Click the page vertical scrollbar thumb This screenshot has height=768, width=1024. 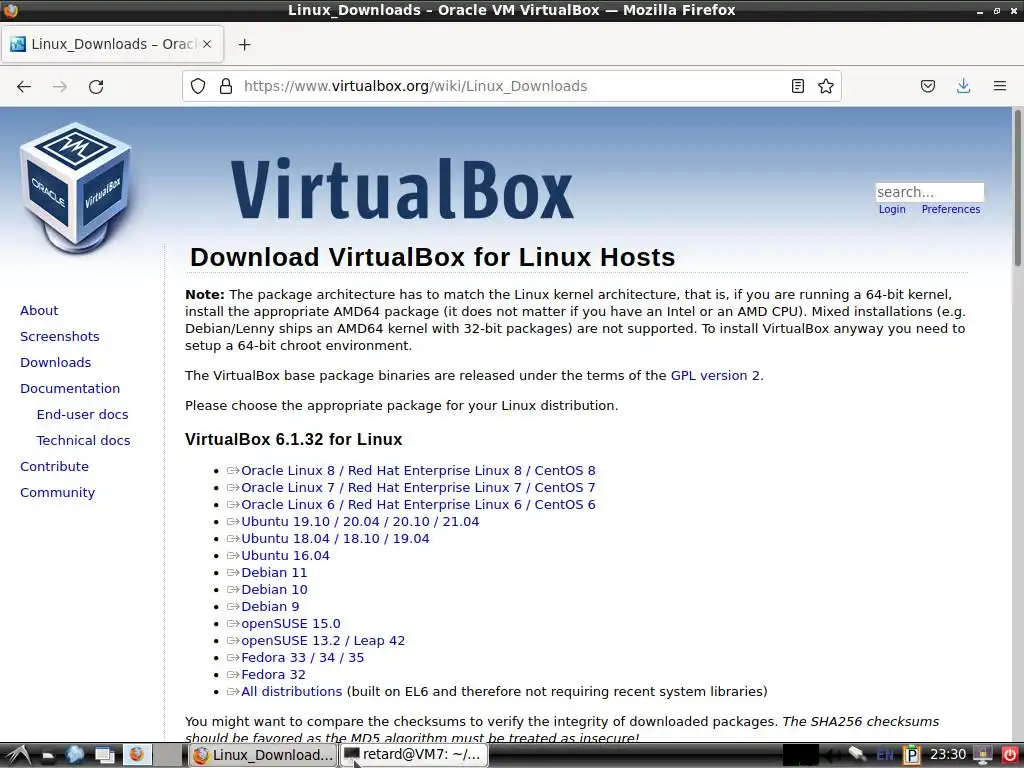(x=1017, y=187)
